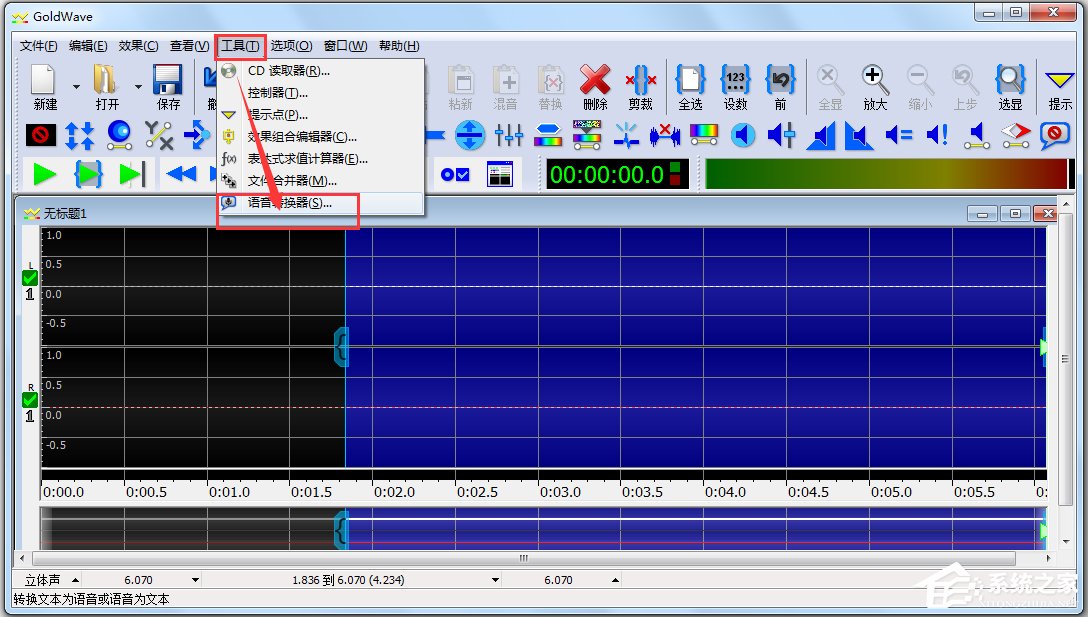
Task: Click the play to end green button
Action: click(x=132, y=174)
